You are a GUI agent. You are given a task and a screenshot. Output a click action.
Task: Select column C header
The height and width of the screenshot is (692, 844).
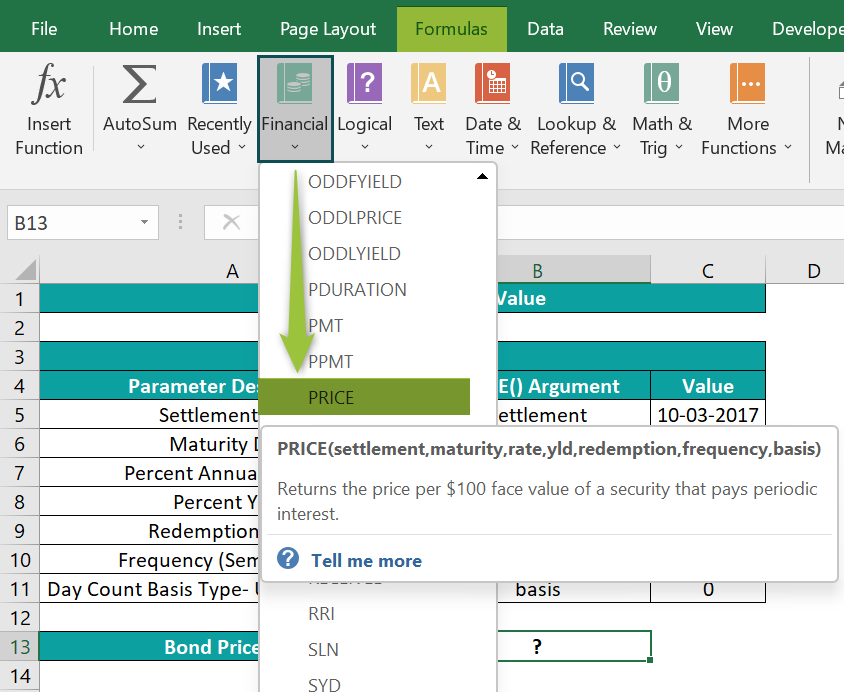click(x=708, y=271)
